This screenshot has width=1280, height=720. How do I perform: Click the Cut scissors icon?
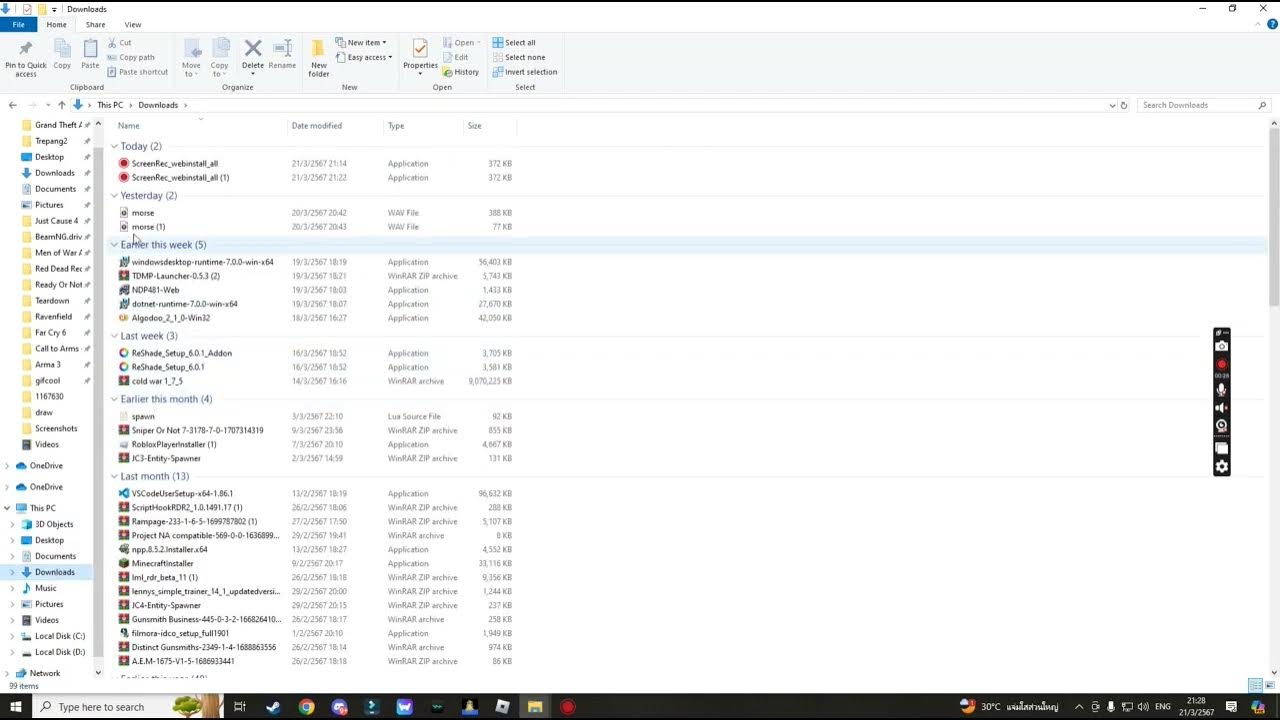[112, 43]
